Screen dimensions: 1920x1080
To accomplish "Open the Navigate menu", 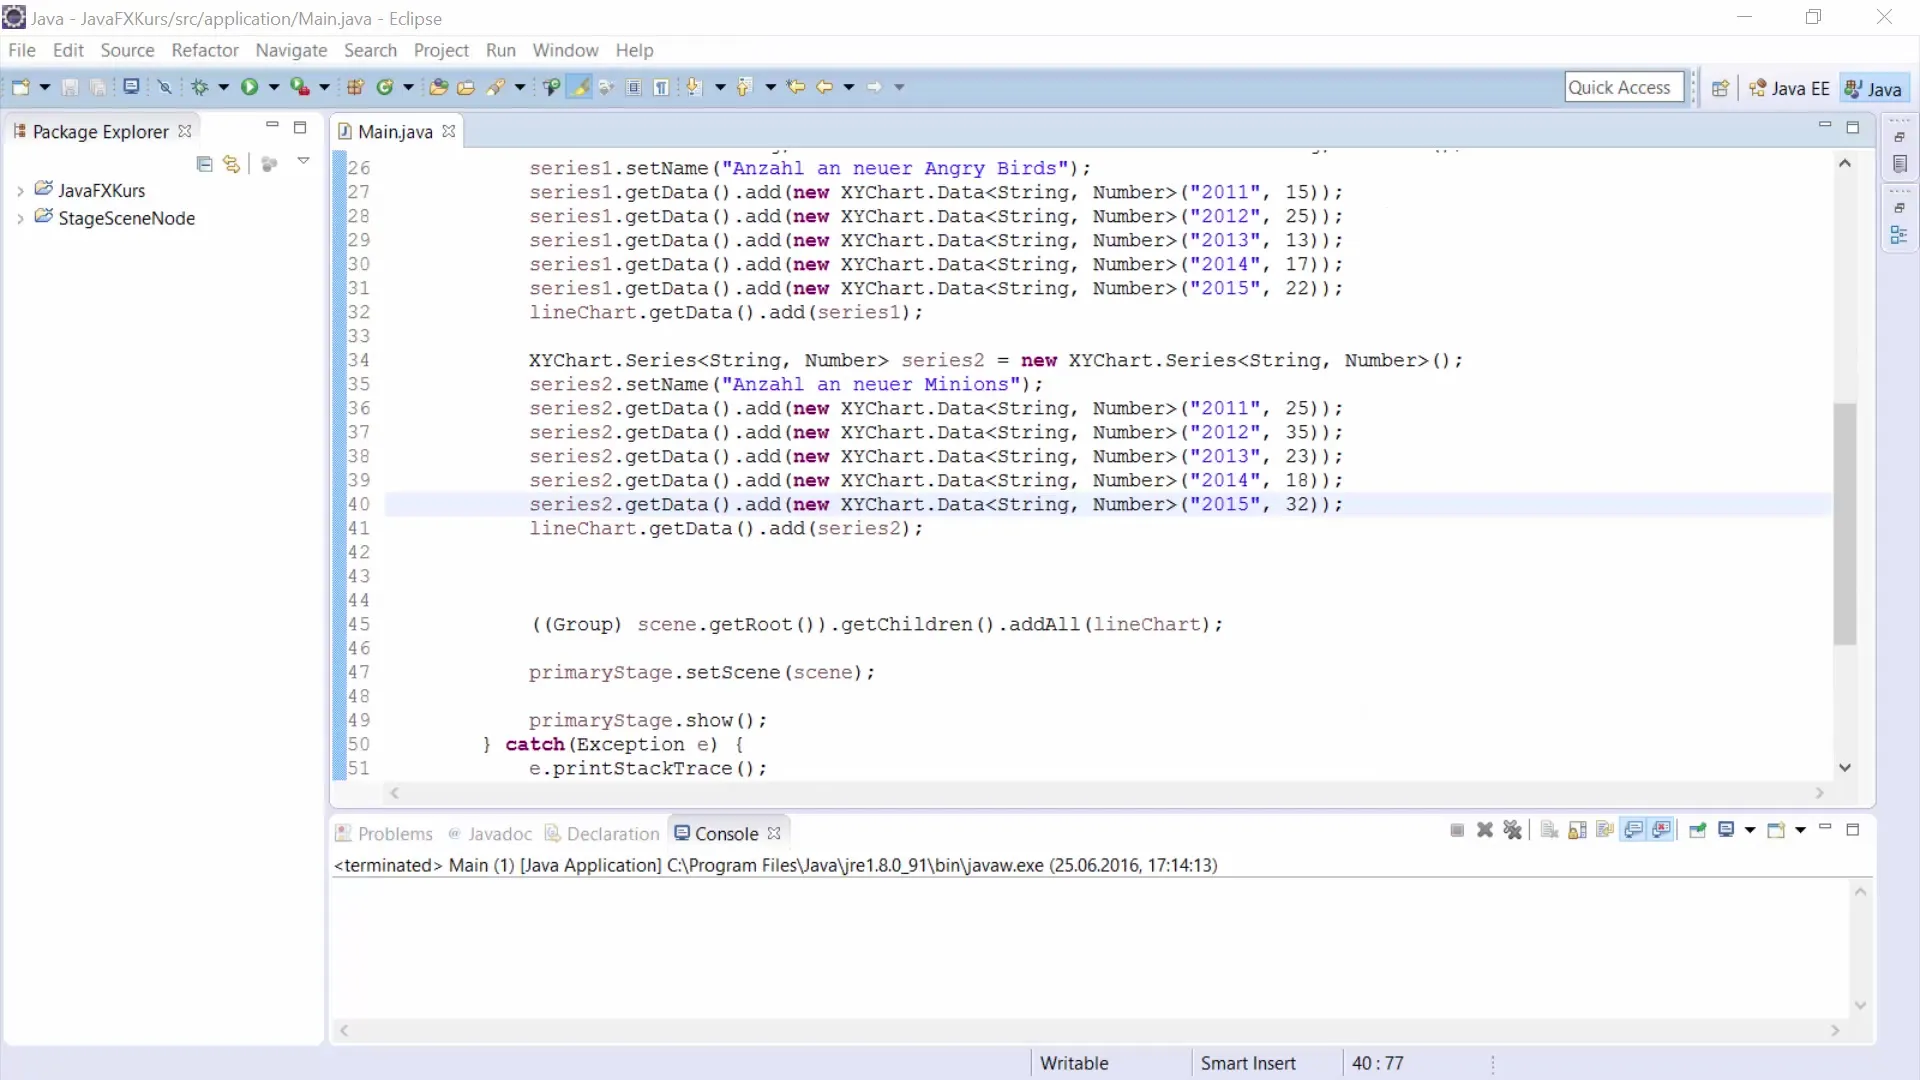I will coord(291,50).
